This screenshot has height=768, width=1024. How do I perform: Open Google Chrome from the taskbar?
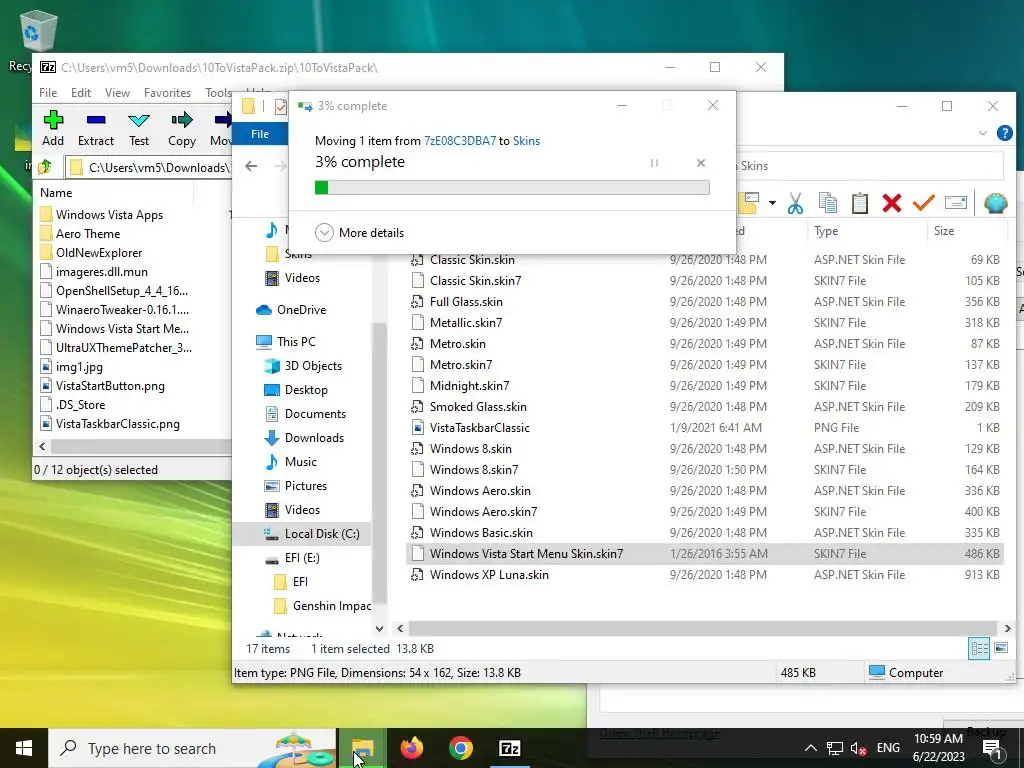coord(460,748)
